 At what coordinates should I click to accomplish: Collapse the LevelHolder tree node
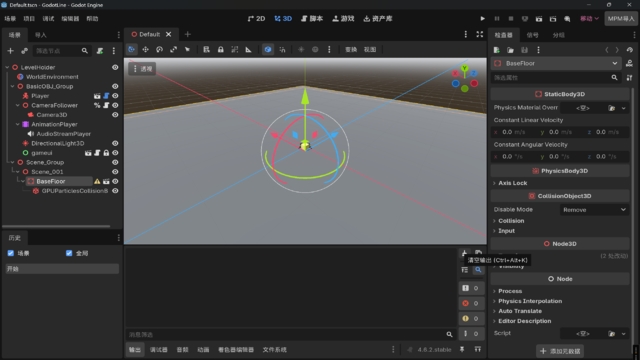point(7,67)
